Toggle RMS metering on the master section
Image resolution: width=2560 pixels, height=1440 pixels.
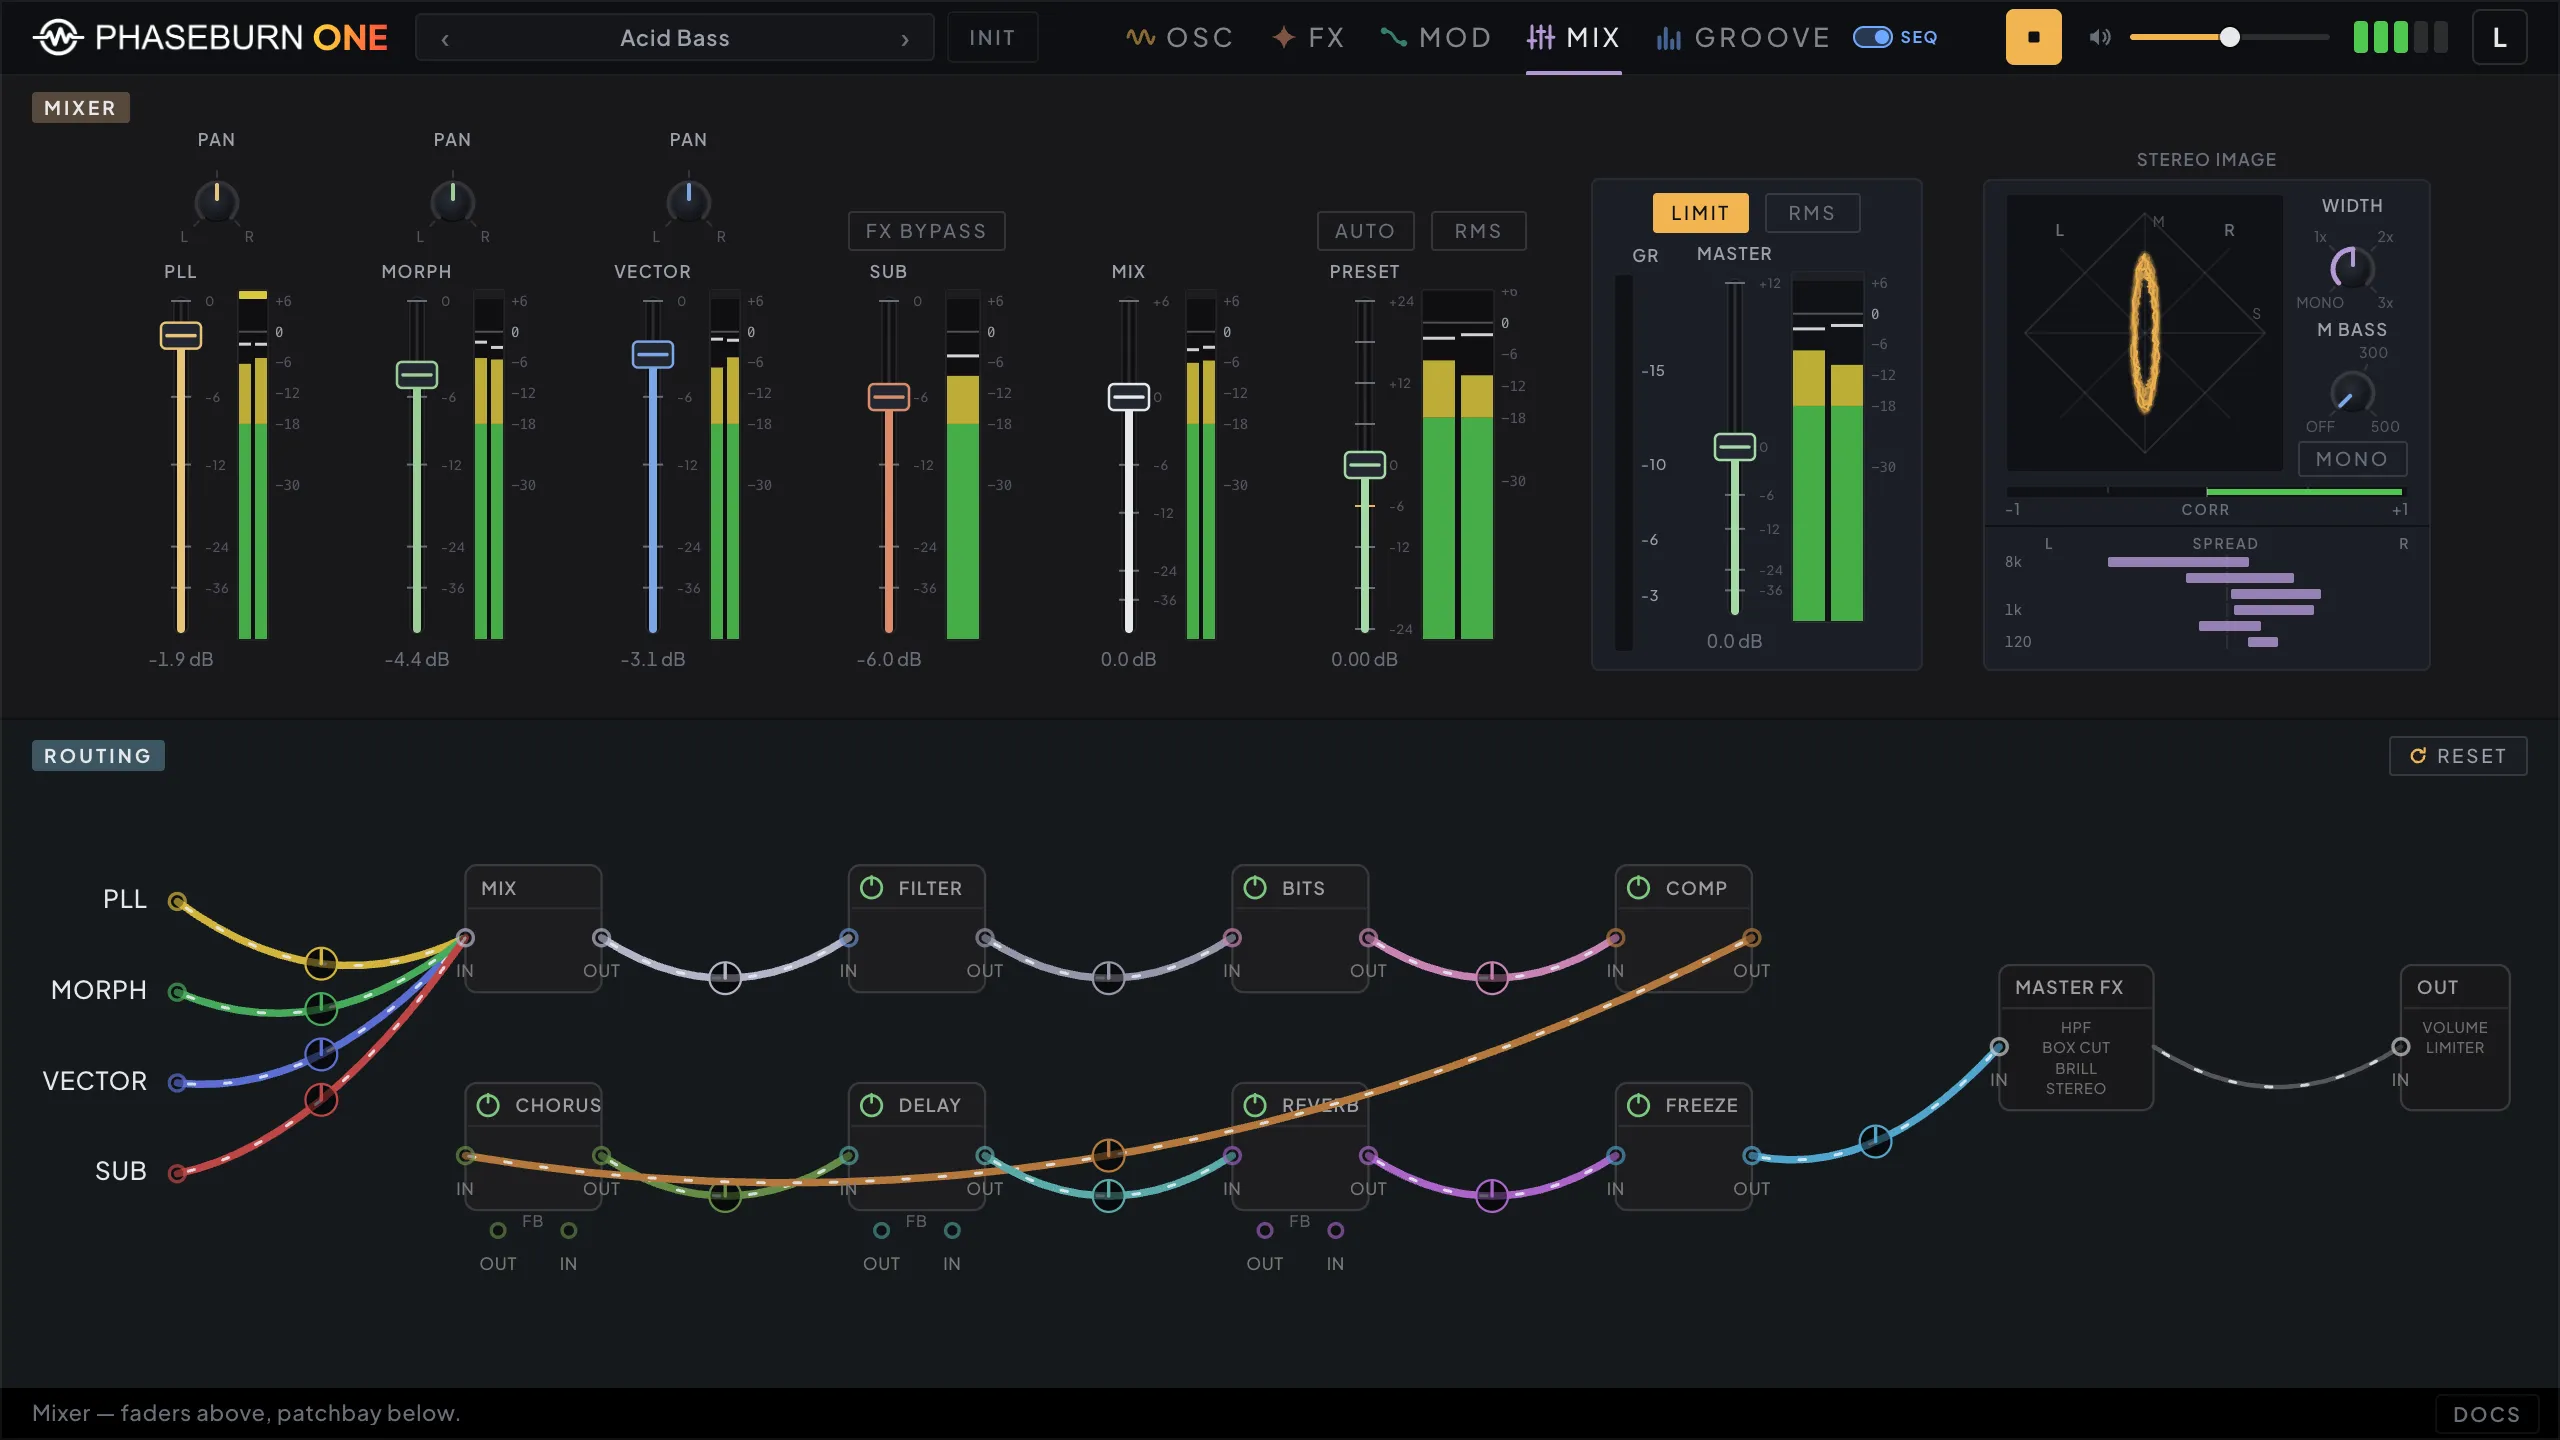pos(1812,213)
